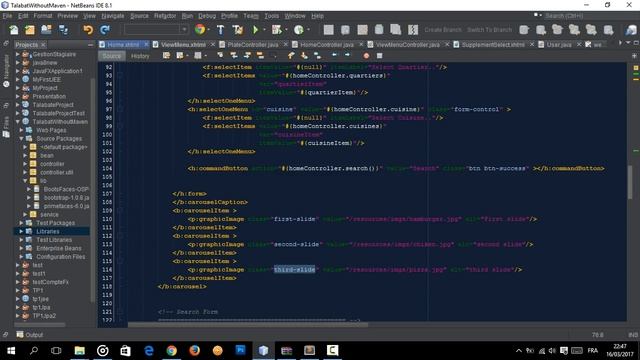Open the Output panel button
640x360 pixels.
pyautogui.click(x=29, y=335)
